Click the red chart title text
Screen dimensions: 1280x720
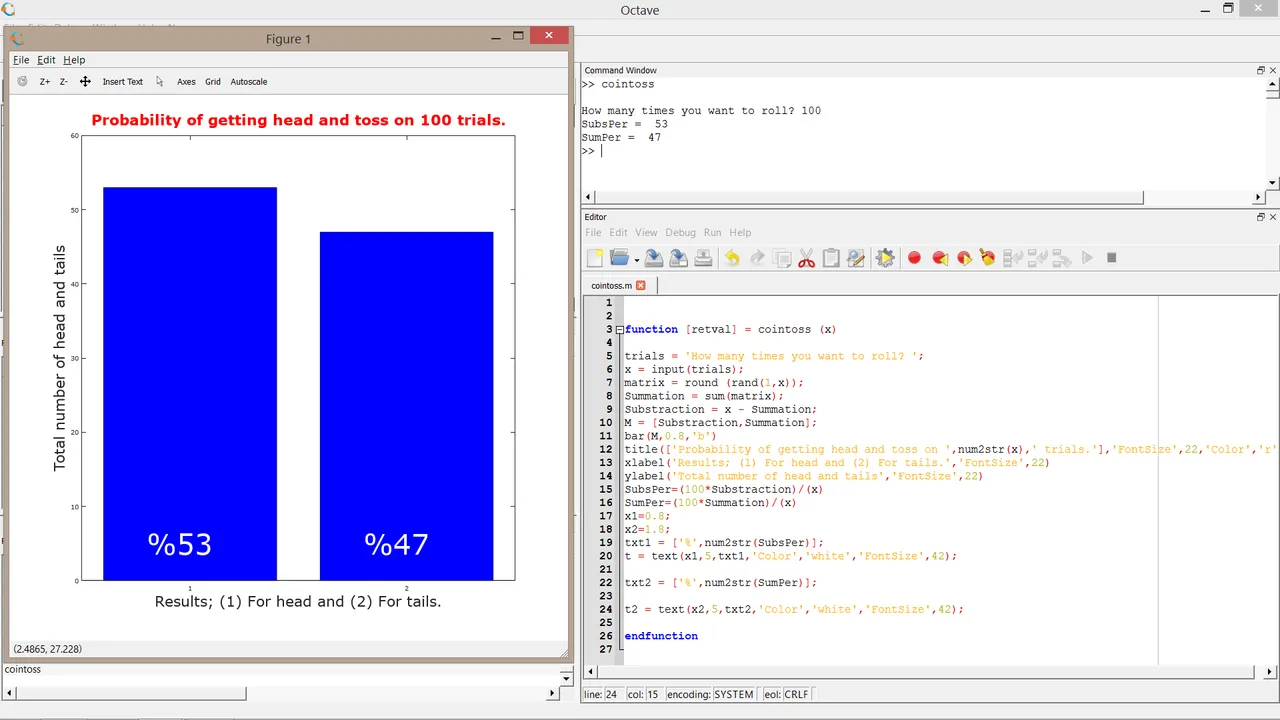[x=298, y=120]
